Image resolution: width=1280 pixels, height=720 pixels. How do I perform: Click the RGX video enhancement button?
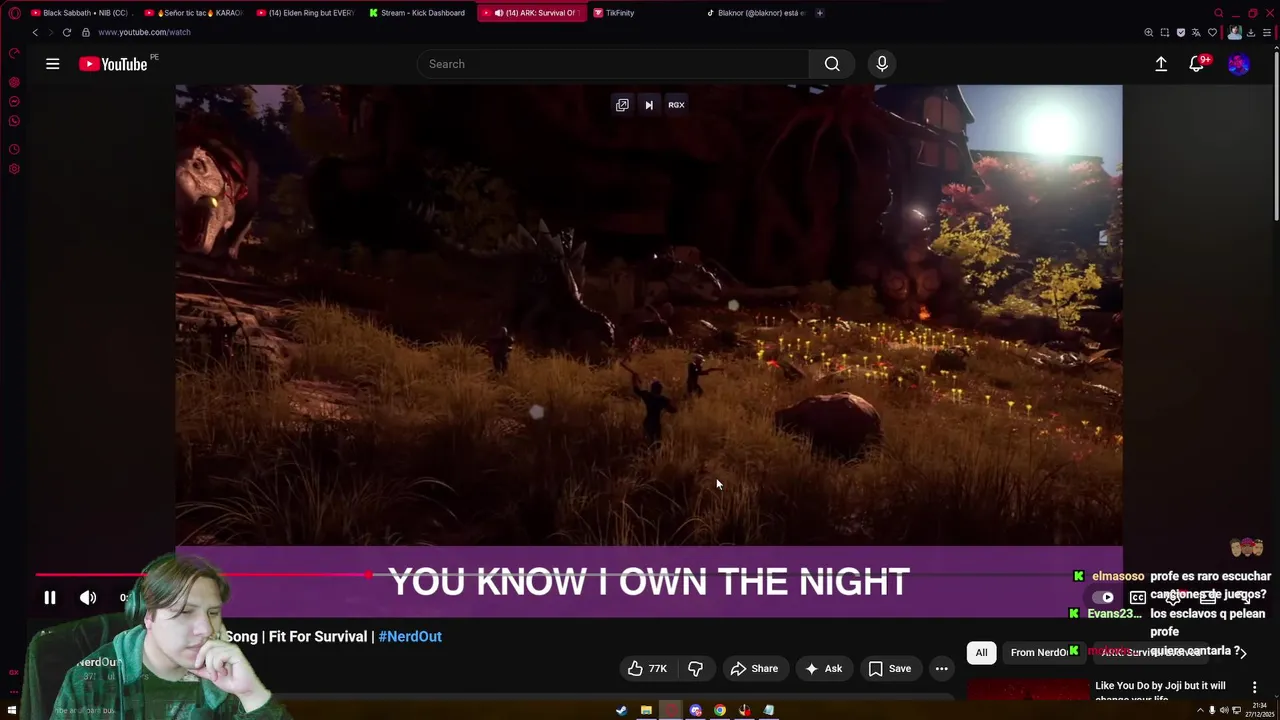[676, 105]
